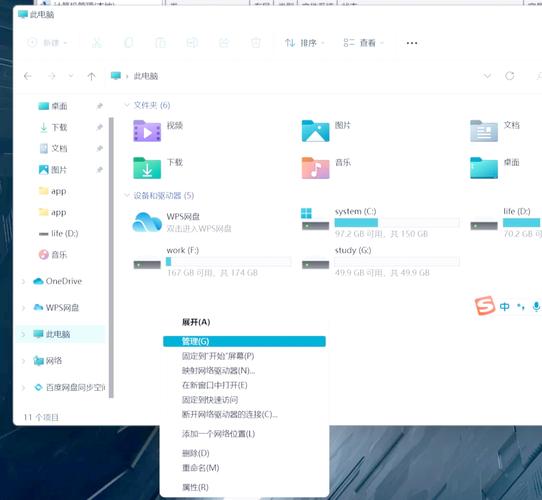Expand OneDrive in navigation pane
Viewport: 542px width, 500px height.
[x=24, y=281]
